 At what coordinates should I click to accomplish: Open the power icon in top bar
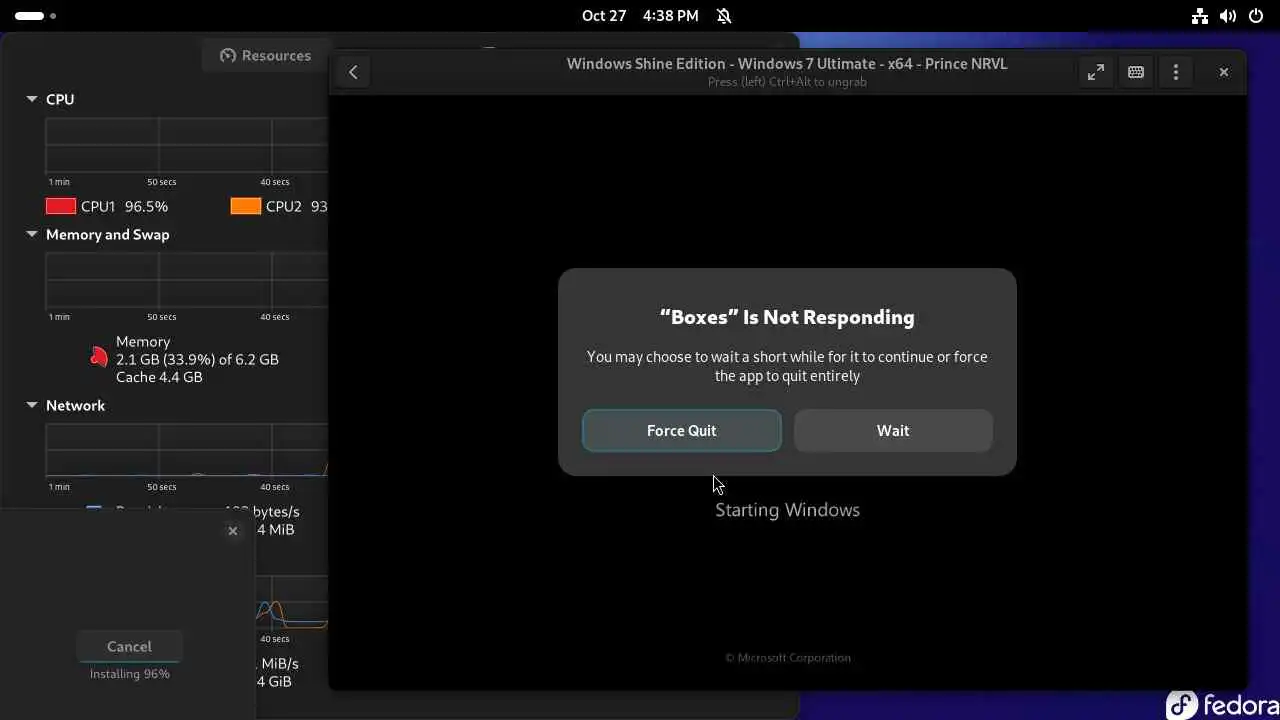[x=1256, y=16]
